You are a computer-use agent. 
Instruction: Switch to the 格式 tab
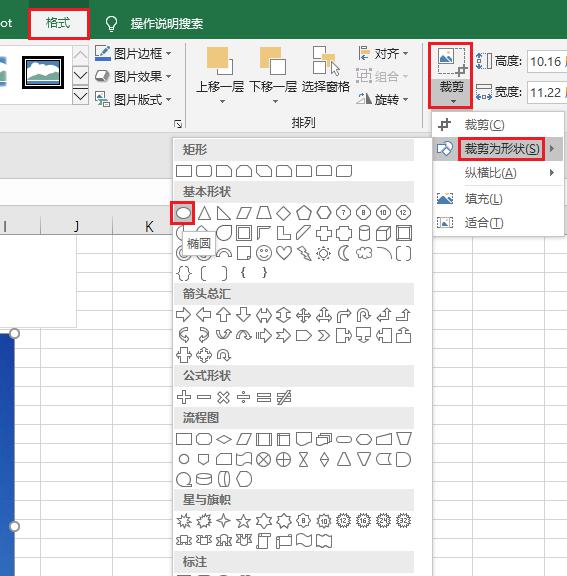coord(58,24)
